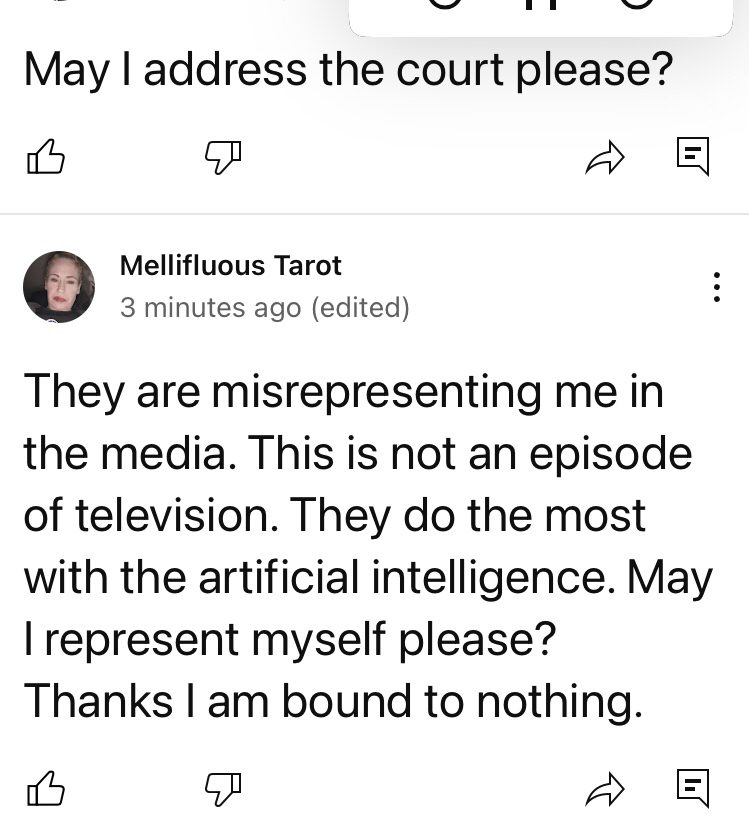Viewport: 749px width, 837px height.
Task: Open the three-dot menu for Mellifluous Tarot's comment
Action: point(716,287)
